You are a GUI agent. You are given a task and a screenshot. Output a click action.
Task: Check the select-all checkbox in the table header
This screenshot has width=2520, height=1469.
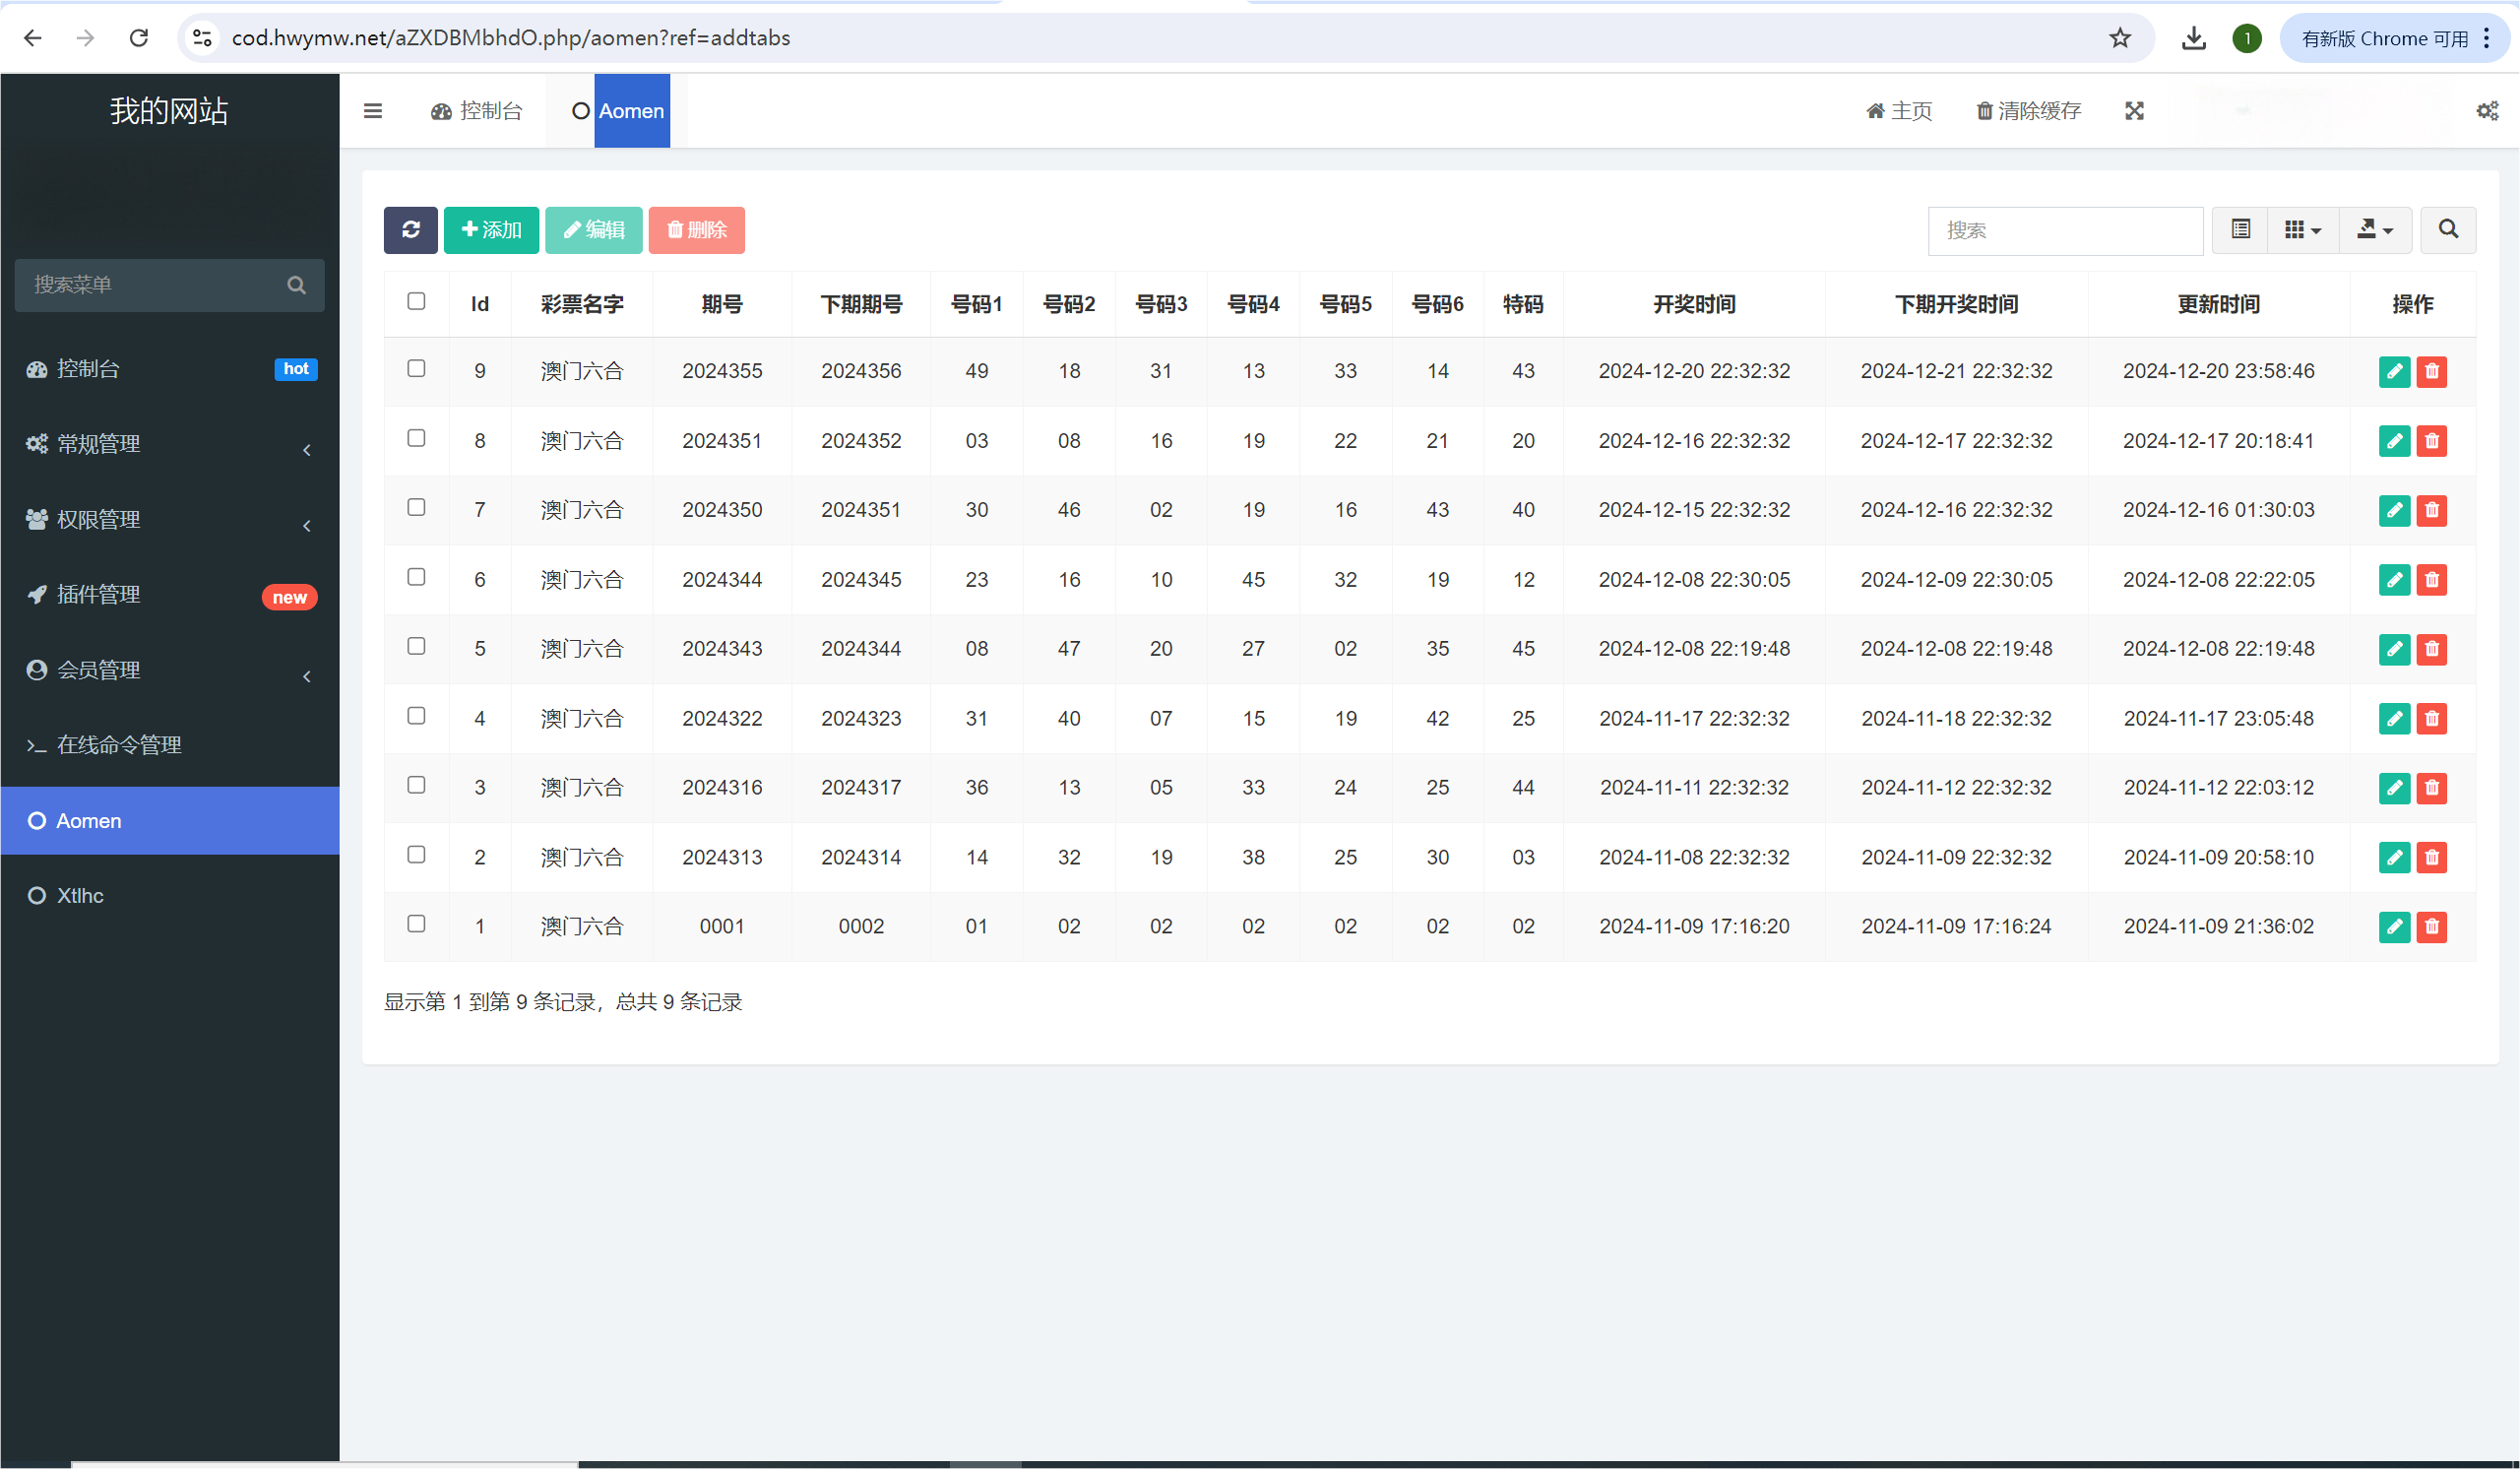pyautogui.click(x=416, y=302)
